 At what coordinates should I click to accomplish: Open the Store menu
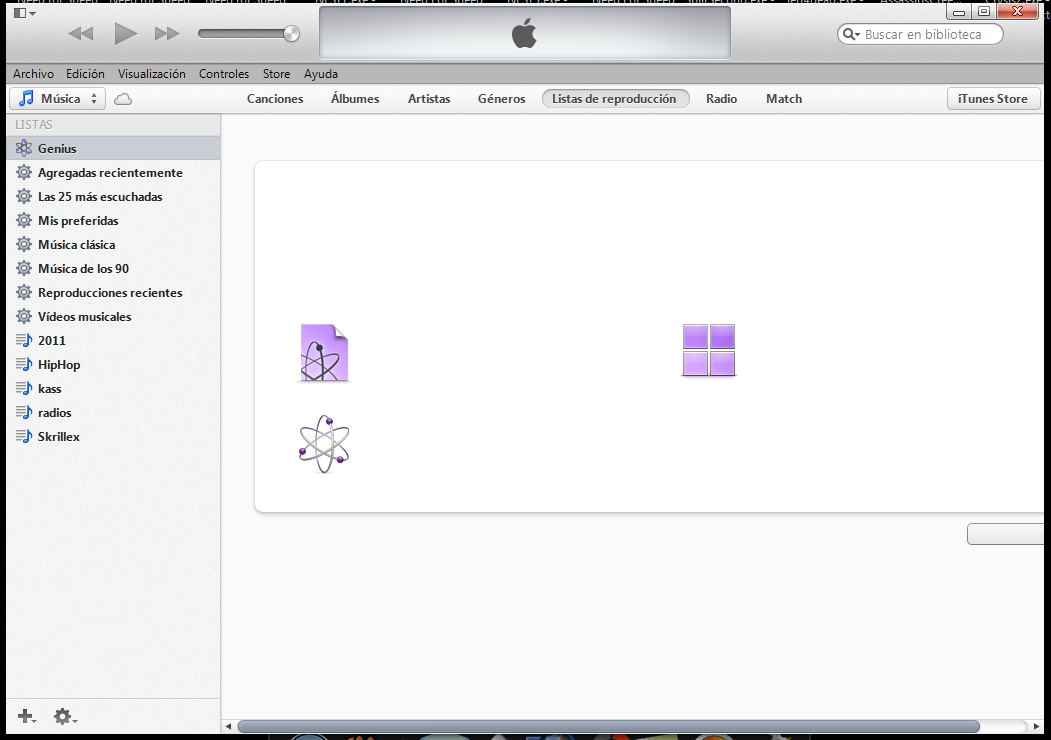[276, 74]
